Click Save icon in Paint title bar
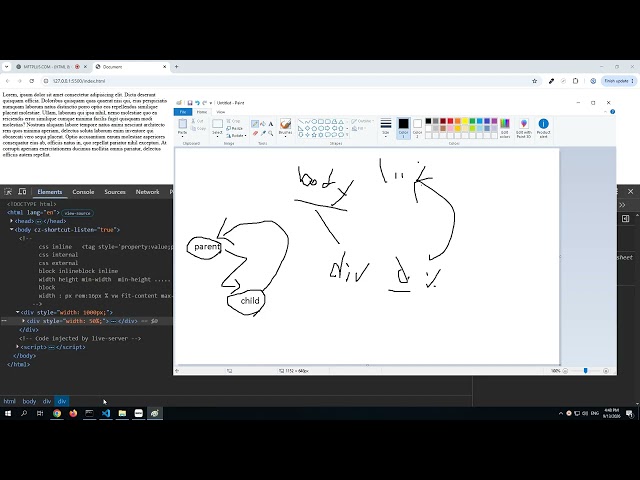The image size is (640, 480). click(x=190, y=103)
